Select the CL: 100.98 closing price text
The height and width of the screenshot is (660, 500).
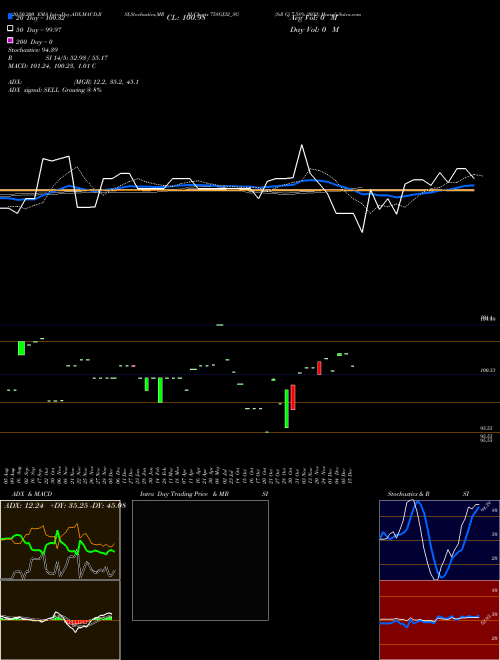[186, 18]
